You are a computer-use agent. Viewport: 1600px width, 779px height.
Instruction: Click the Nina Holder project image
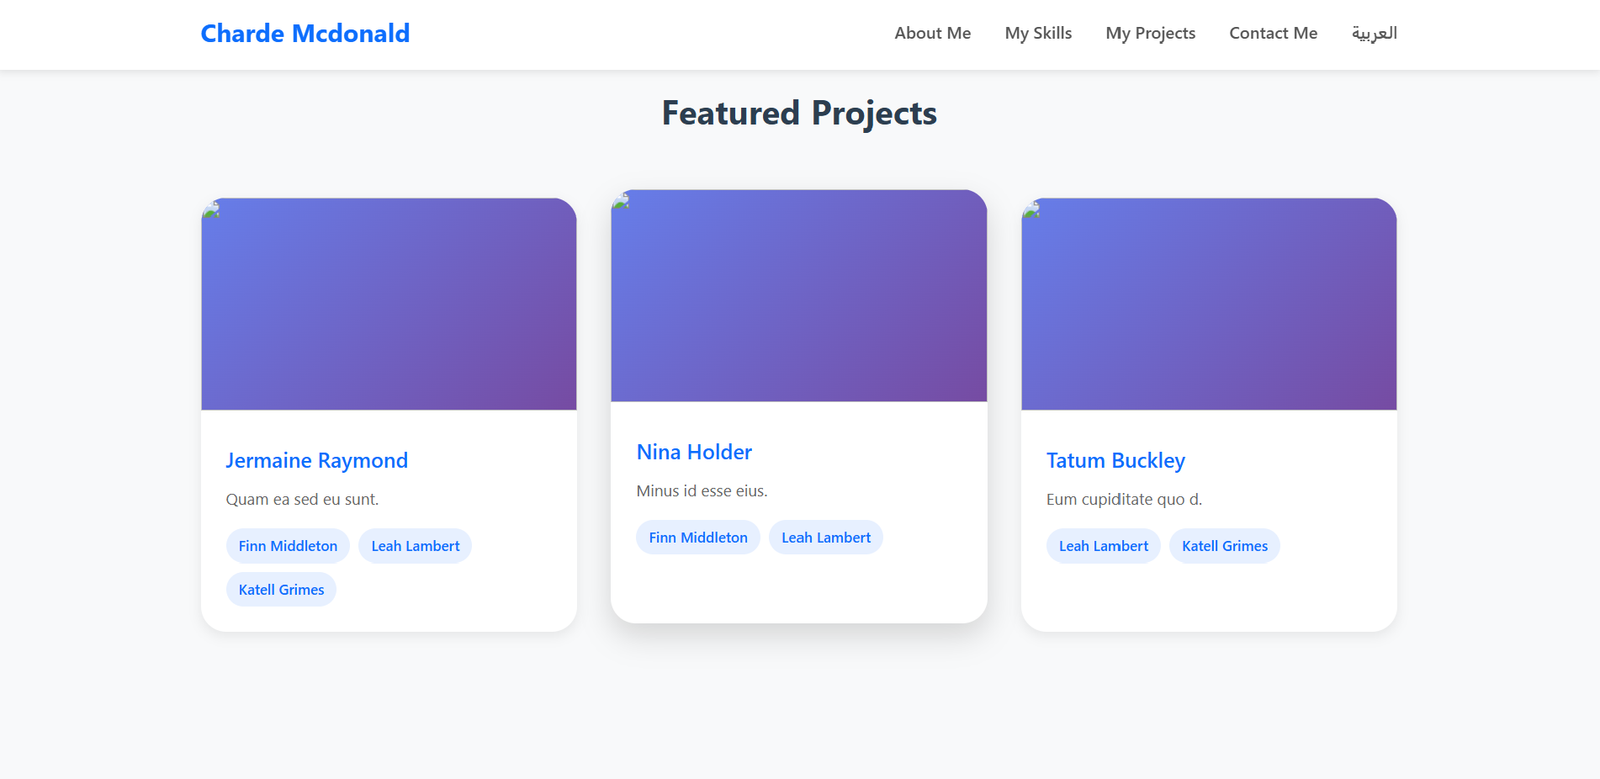(799, 296)
